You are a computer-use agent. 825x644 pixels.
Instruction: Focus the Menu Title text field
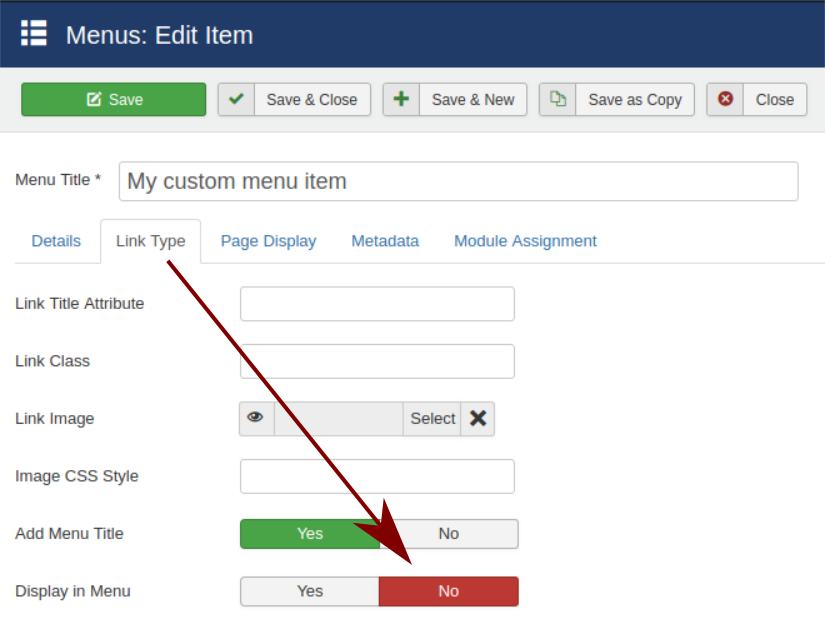[458, 181]
